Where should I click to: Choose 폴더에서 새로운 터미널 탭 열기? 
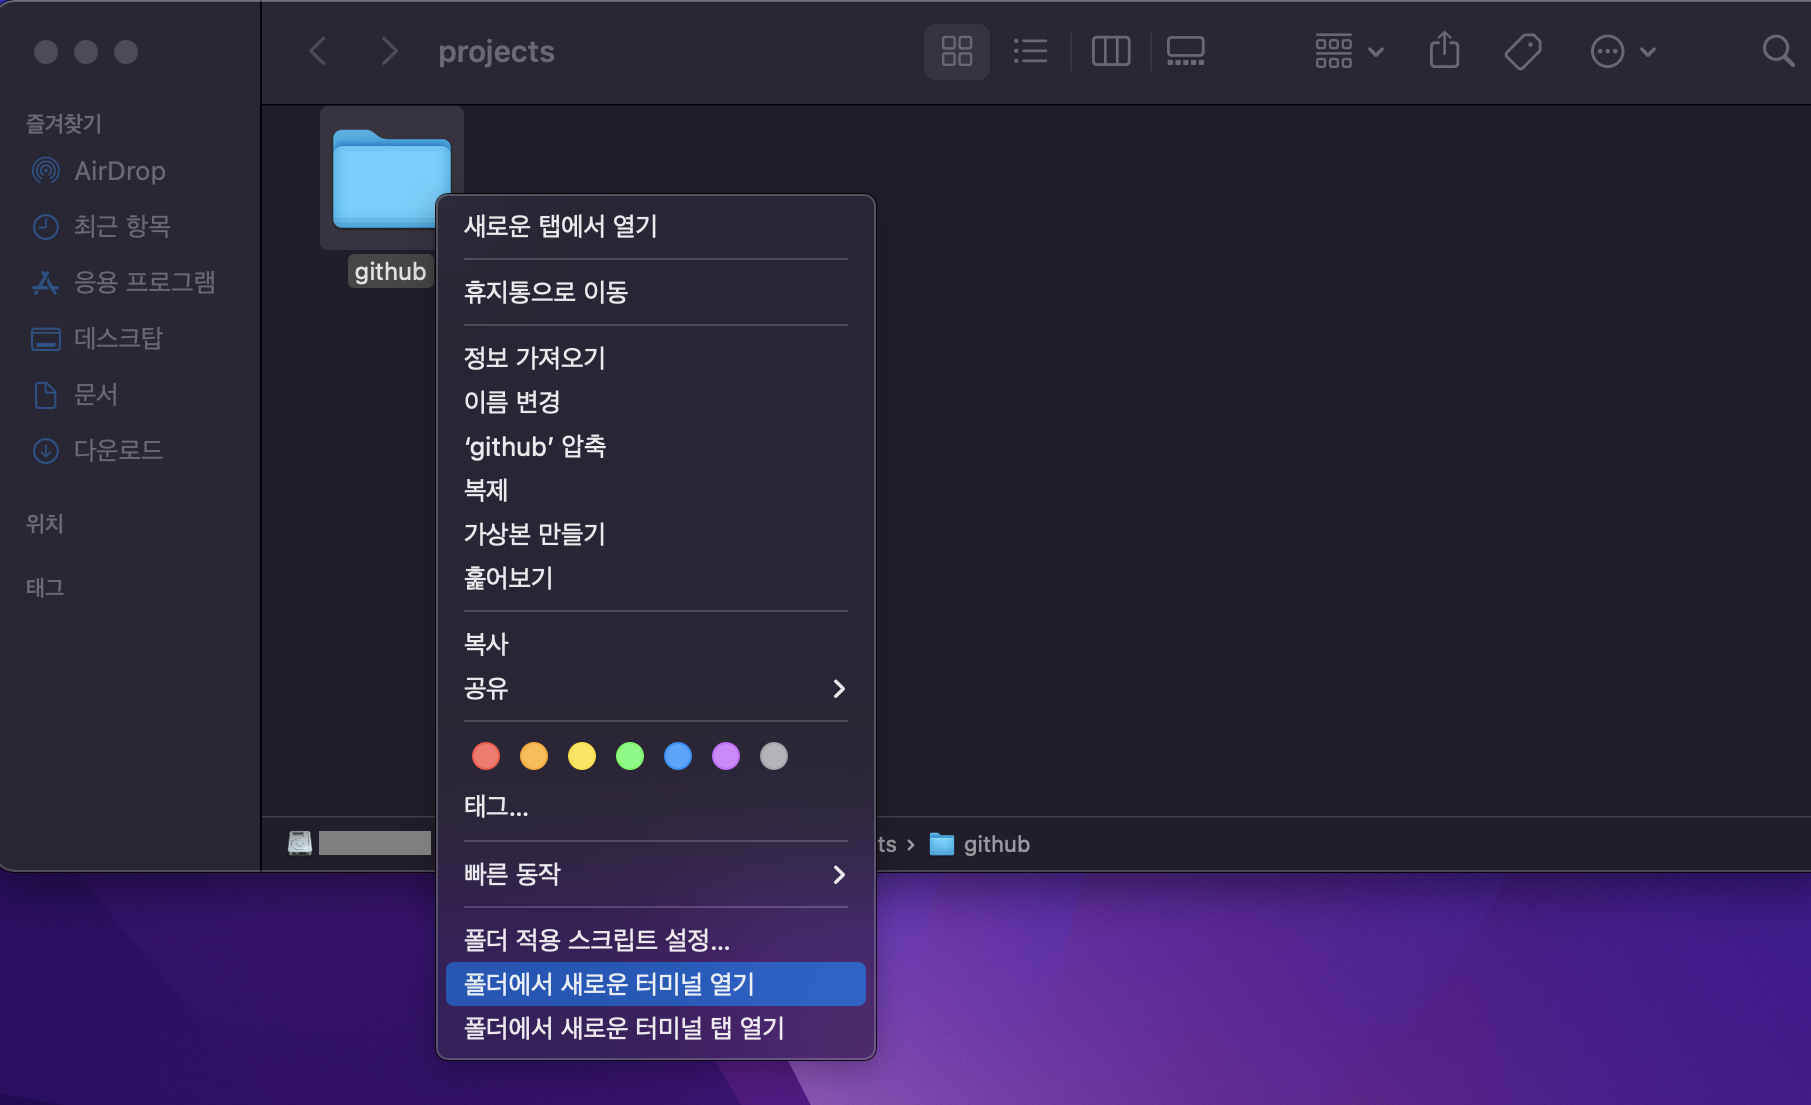pyautogui.click(x=656, y=1028)
